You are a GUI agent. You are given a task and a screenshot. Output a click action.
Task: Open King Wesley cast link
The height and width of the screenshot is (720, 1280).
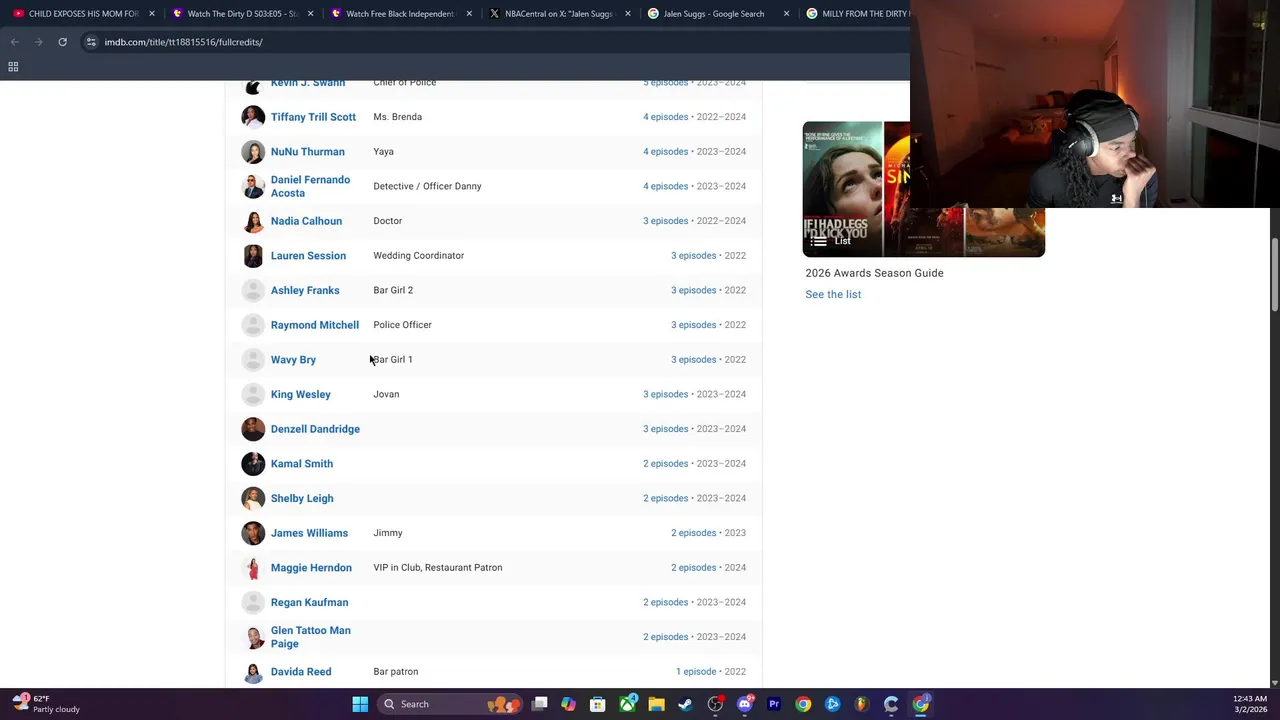300,394
